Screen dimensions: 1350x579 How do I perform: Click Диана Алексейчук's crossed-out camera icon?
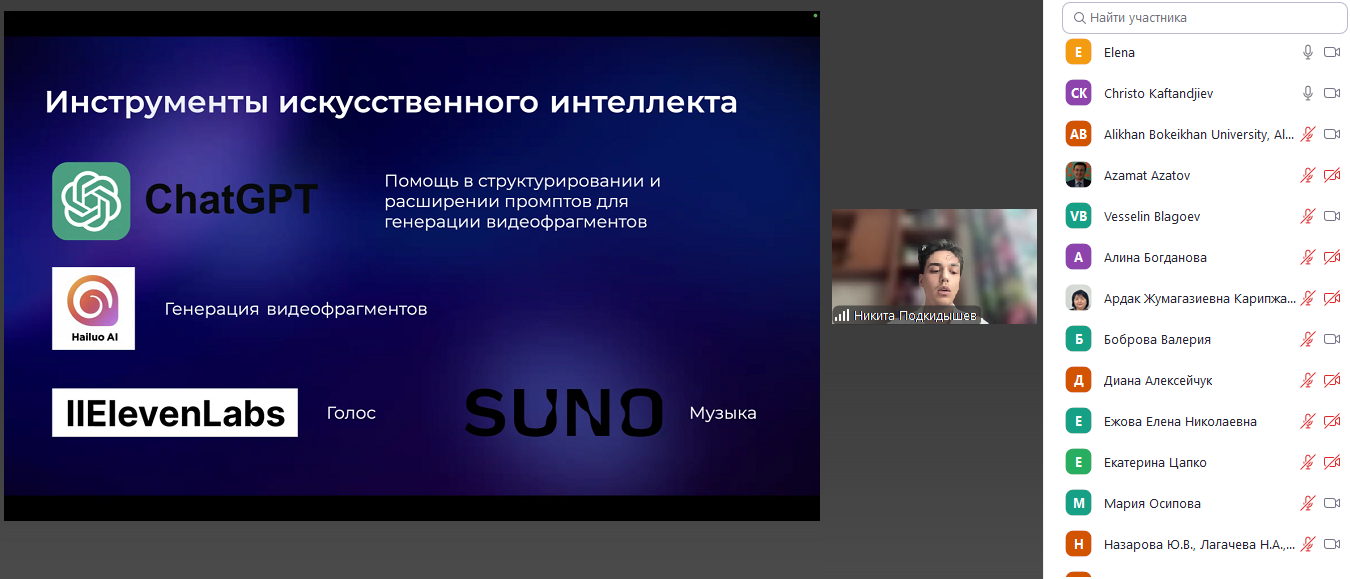[1331, 380]
